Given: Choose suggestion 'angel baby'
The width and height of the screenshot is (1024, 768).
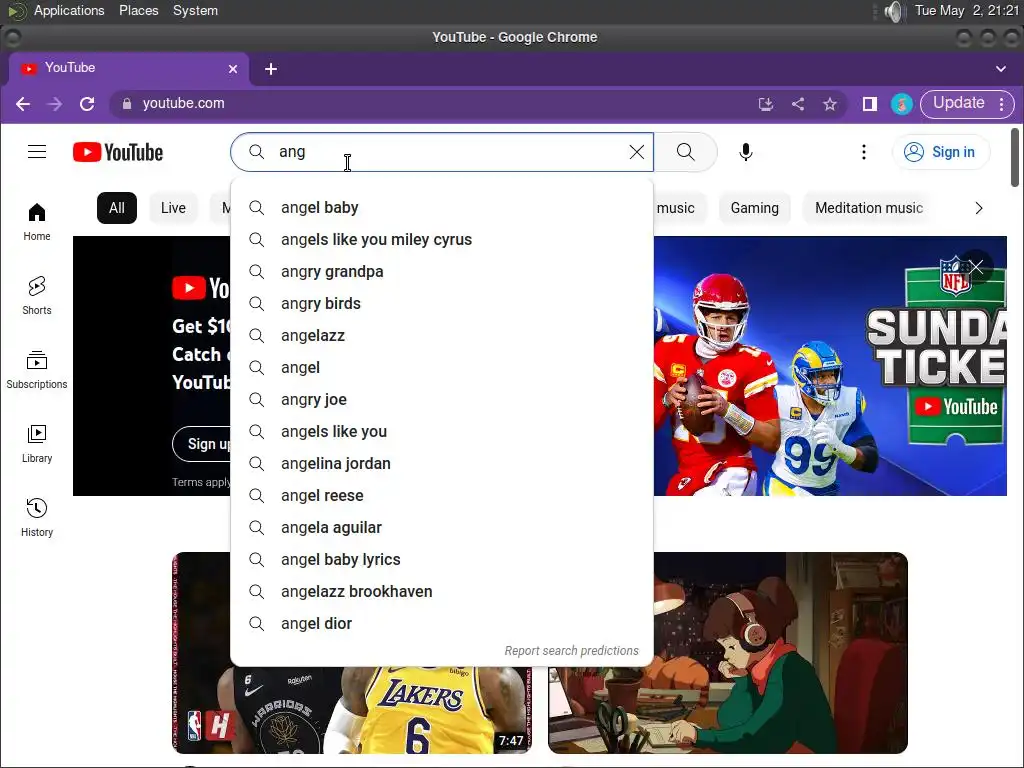Looking at the screenshot, I should click(442, 208).
